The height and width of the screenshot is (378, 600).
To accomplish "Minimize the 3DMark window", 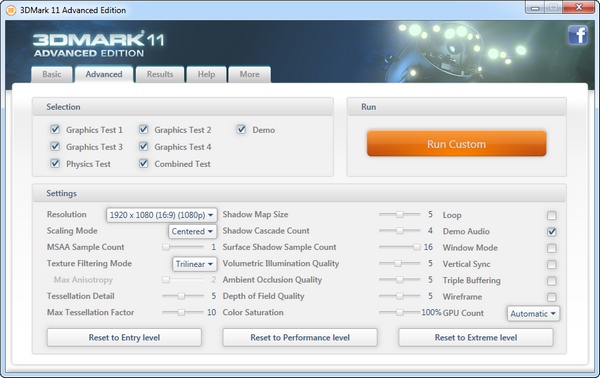I will (535, 7).
